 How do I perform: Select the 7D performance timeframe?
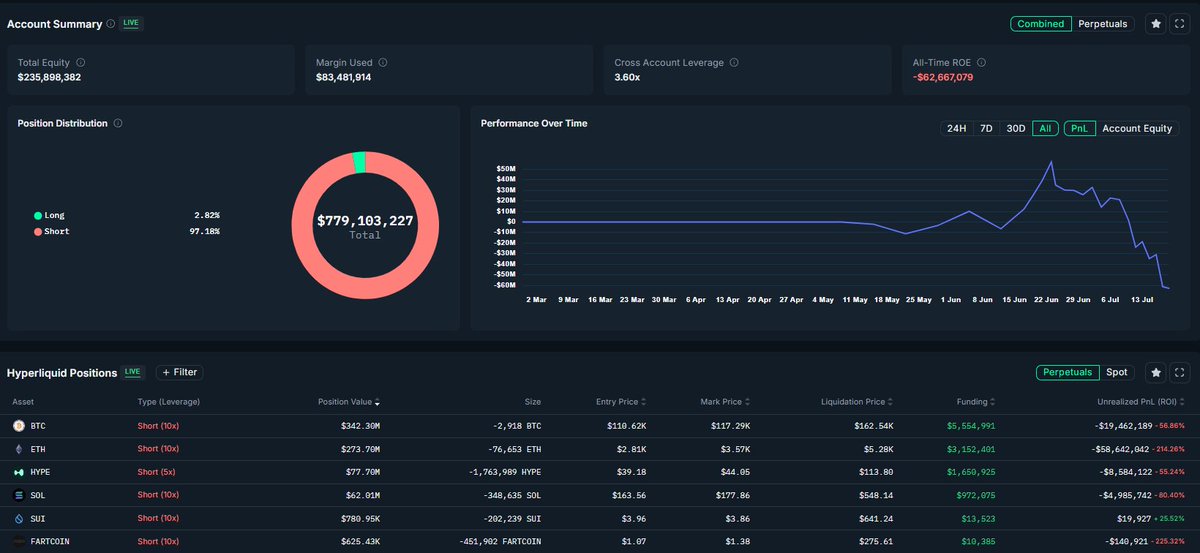(x=986, y=128)
